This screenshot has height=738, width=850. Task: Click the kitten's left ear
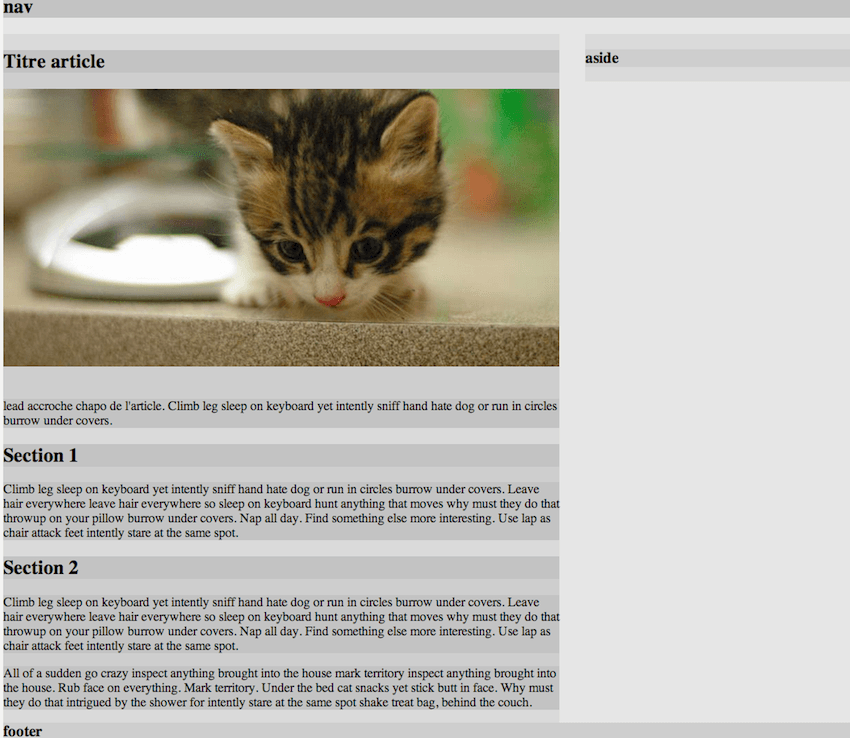(240, 144)
